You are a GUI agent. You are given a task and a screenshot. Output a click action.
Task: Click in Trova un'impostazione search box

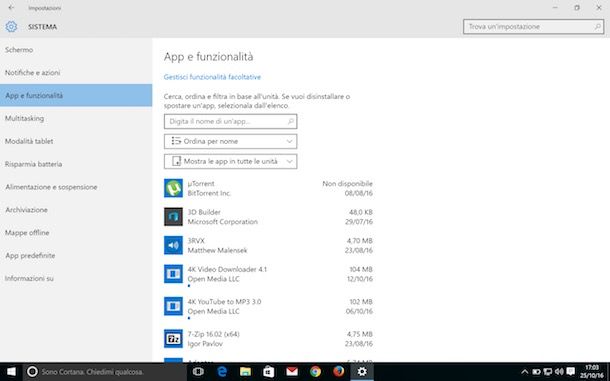click(533, 26)
